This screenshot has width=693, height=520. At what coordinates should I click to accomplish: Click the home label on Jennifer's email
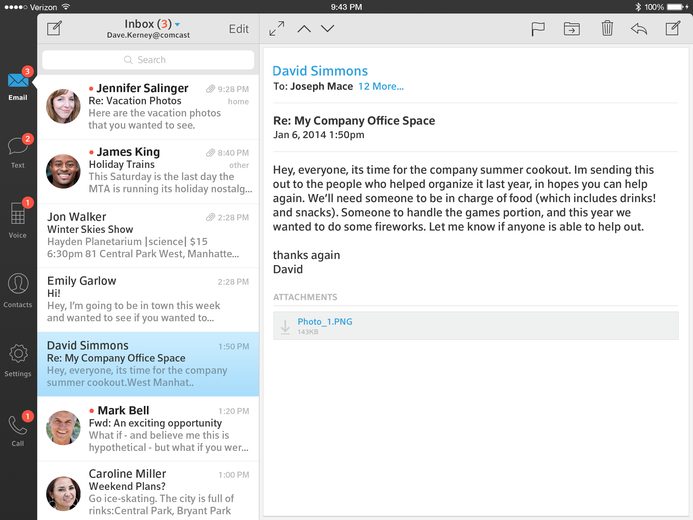pos(238,102)
